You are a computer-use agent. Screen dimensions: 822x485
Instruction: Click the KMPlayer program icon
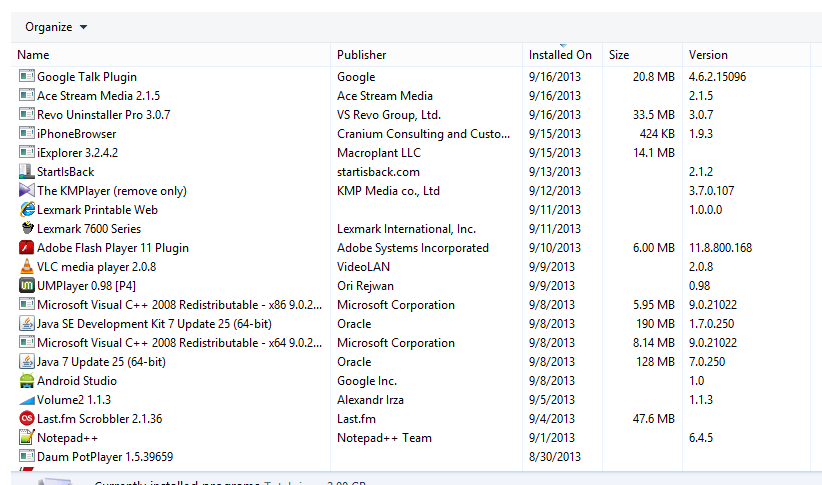tap(27, 190)
